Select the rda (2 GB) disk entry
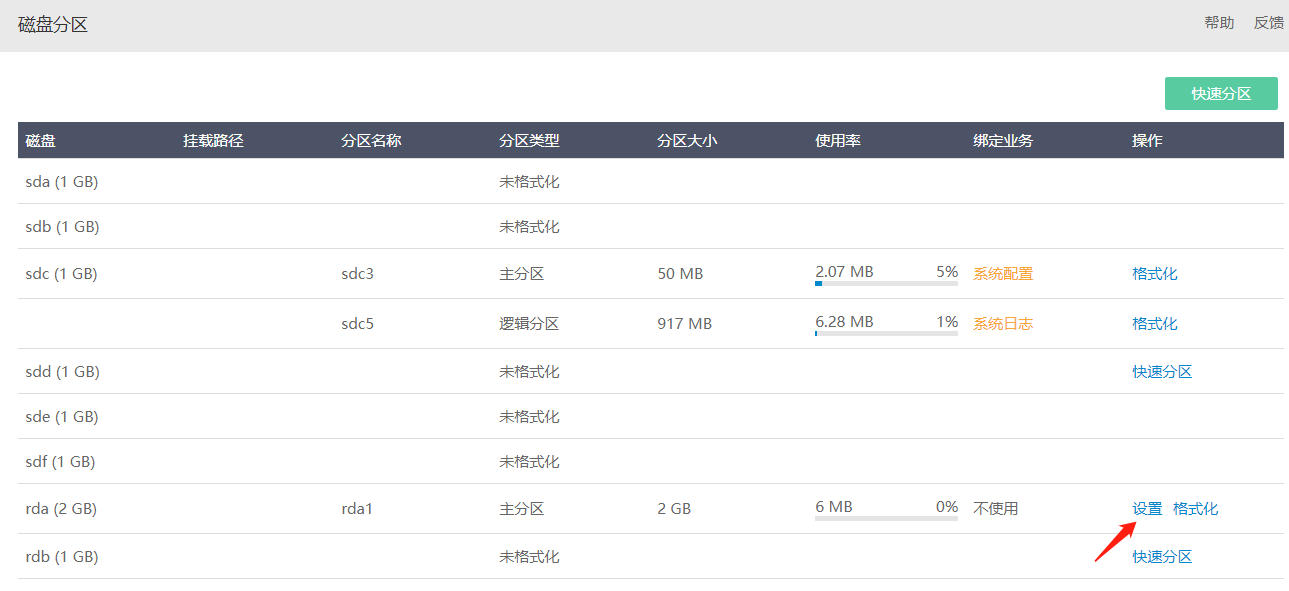This screenshot has width=1289, height=591. coord(61,508)
